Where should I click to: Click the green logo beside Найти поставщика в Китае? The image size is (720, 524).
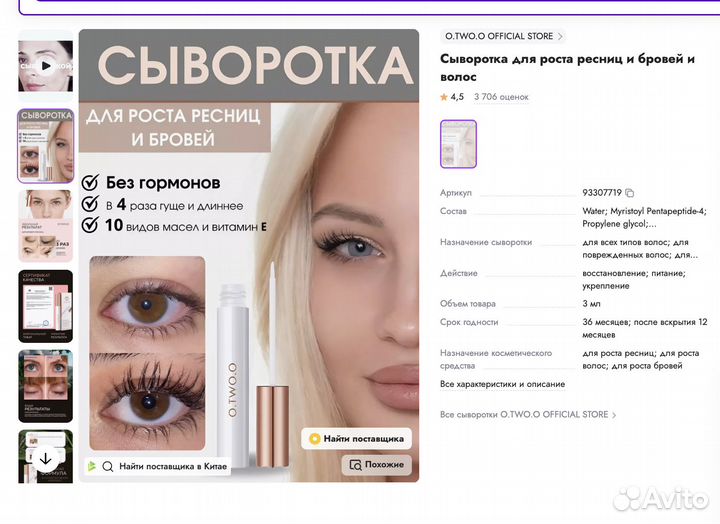(92, 467)
